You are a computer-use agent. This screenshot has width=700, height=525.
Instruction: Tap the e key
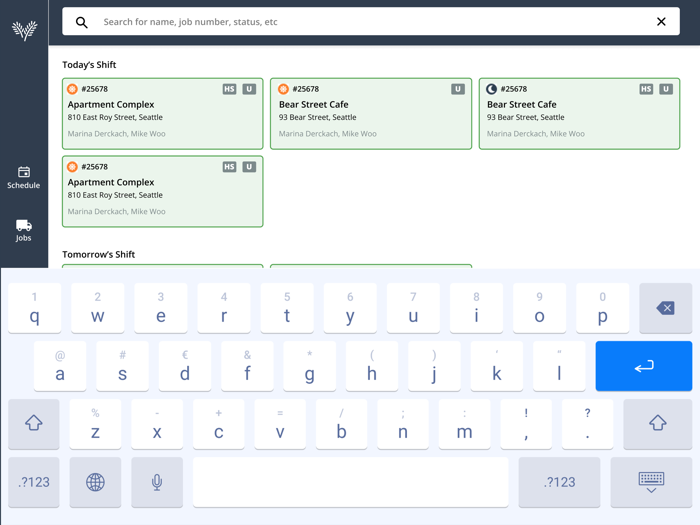coord(161,308)
